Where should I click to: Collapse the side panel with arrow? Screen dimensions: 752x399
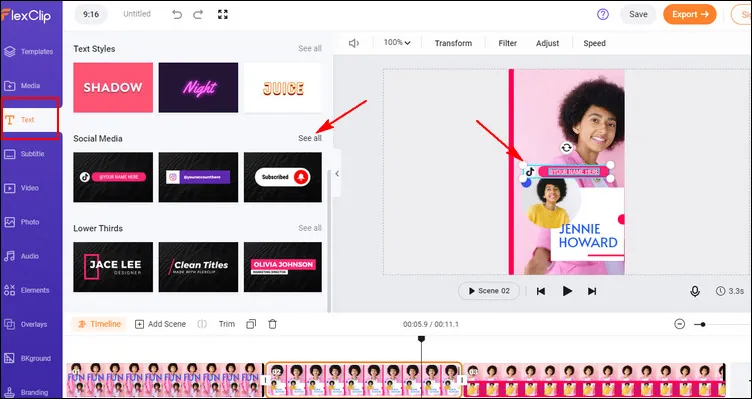point(337,174)
